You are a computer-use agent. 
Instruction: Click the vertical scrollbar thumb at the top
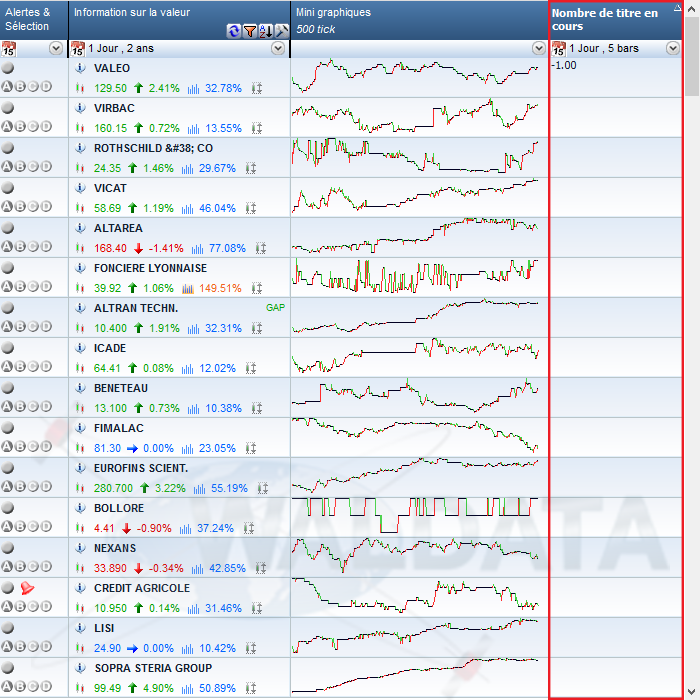click(692, 57)
